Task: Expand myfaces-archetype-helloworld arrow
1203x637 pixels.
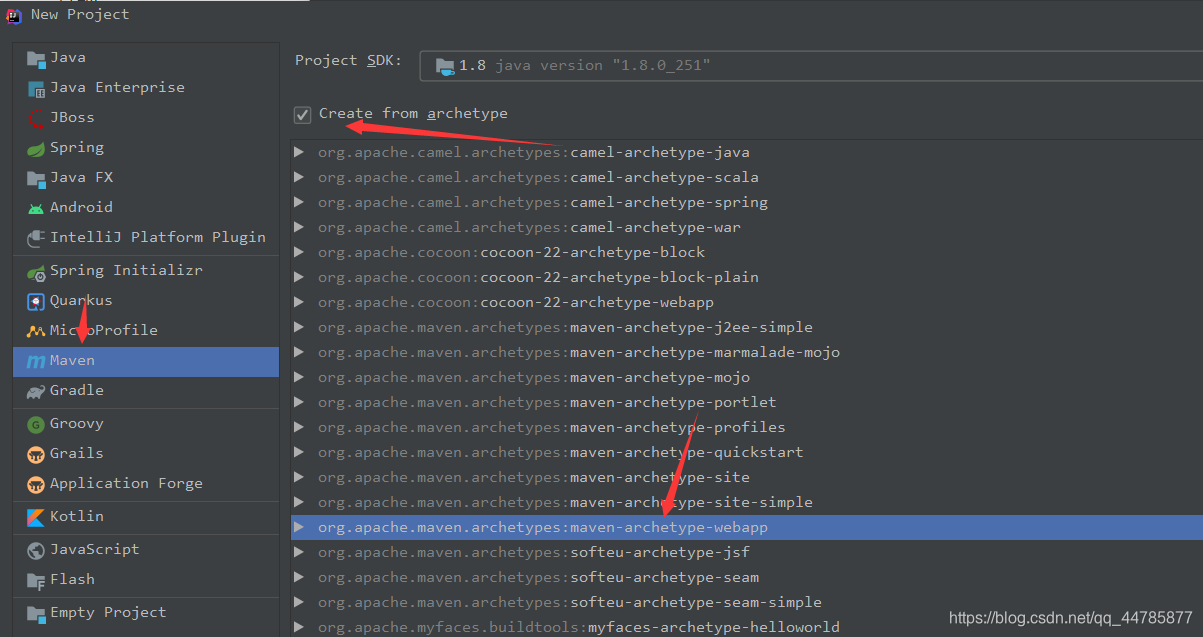Action: click(299, 628)
